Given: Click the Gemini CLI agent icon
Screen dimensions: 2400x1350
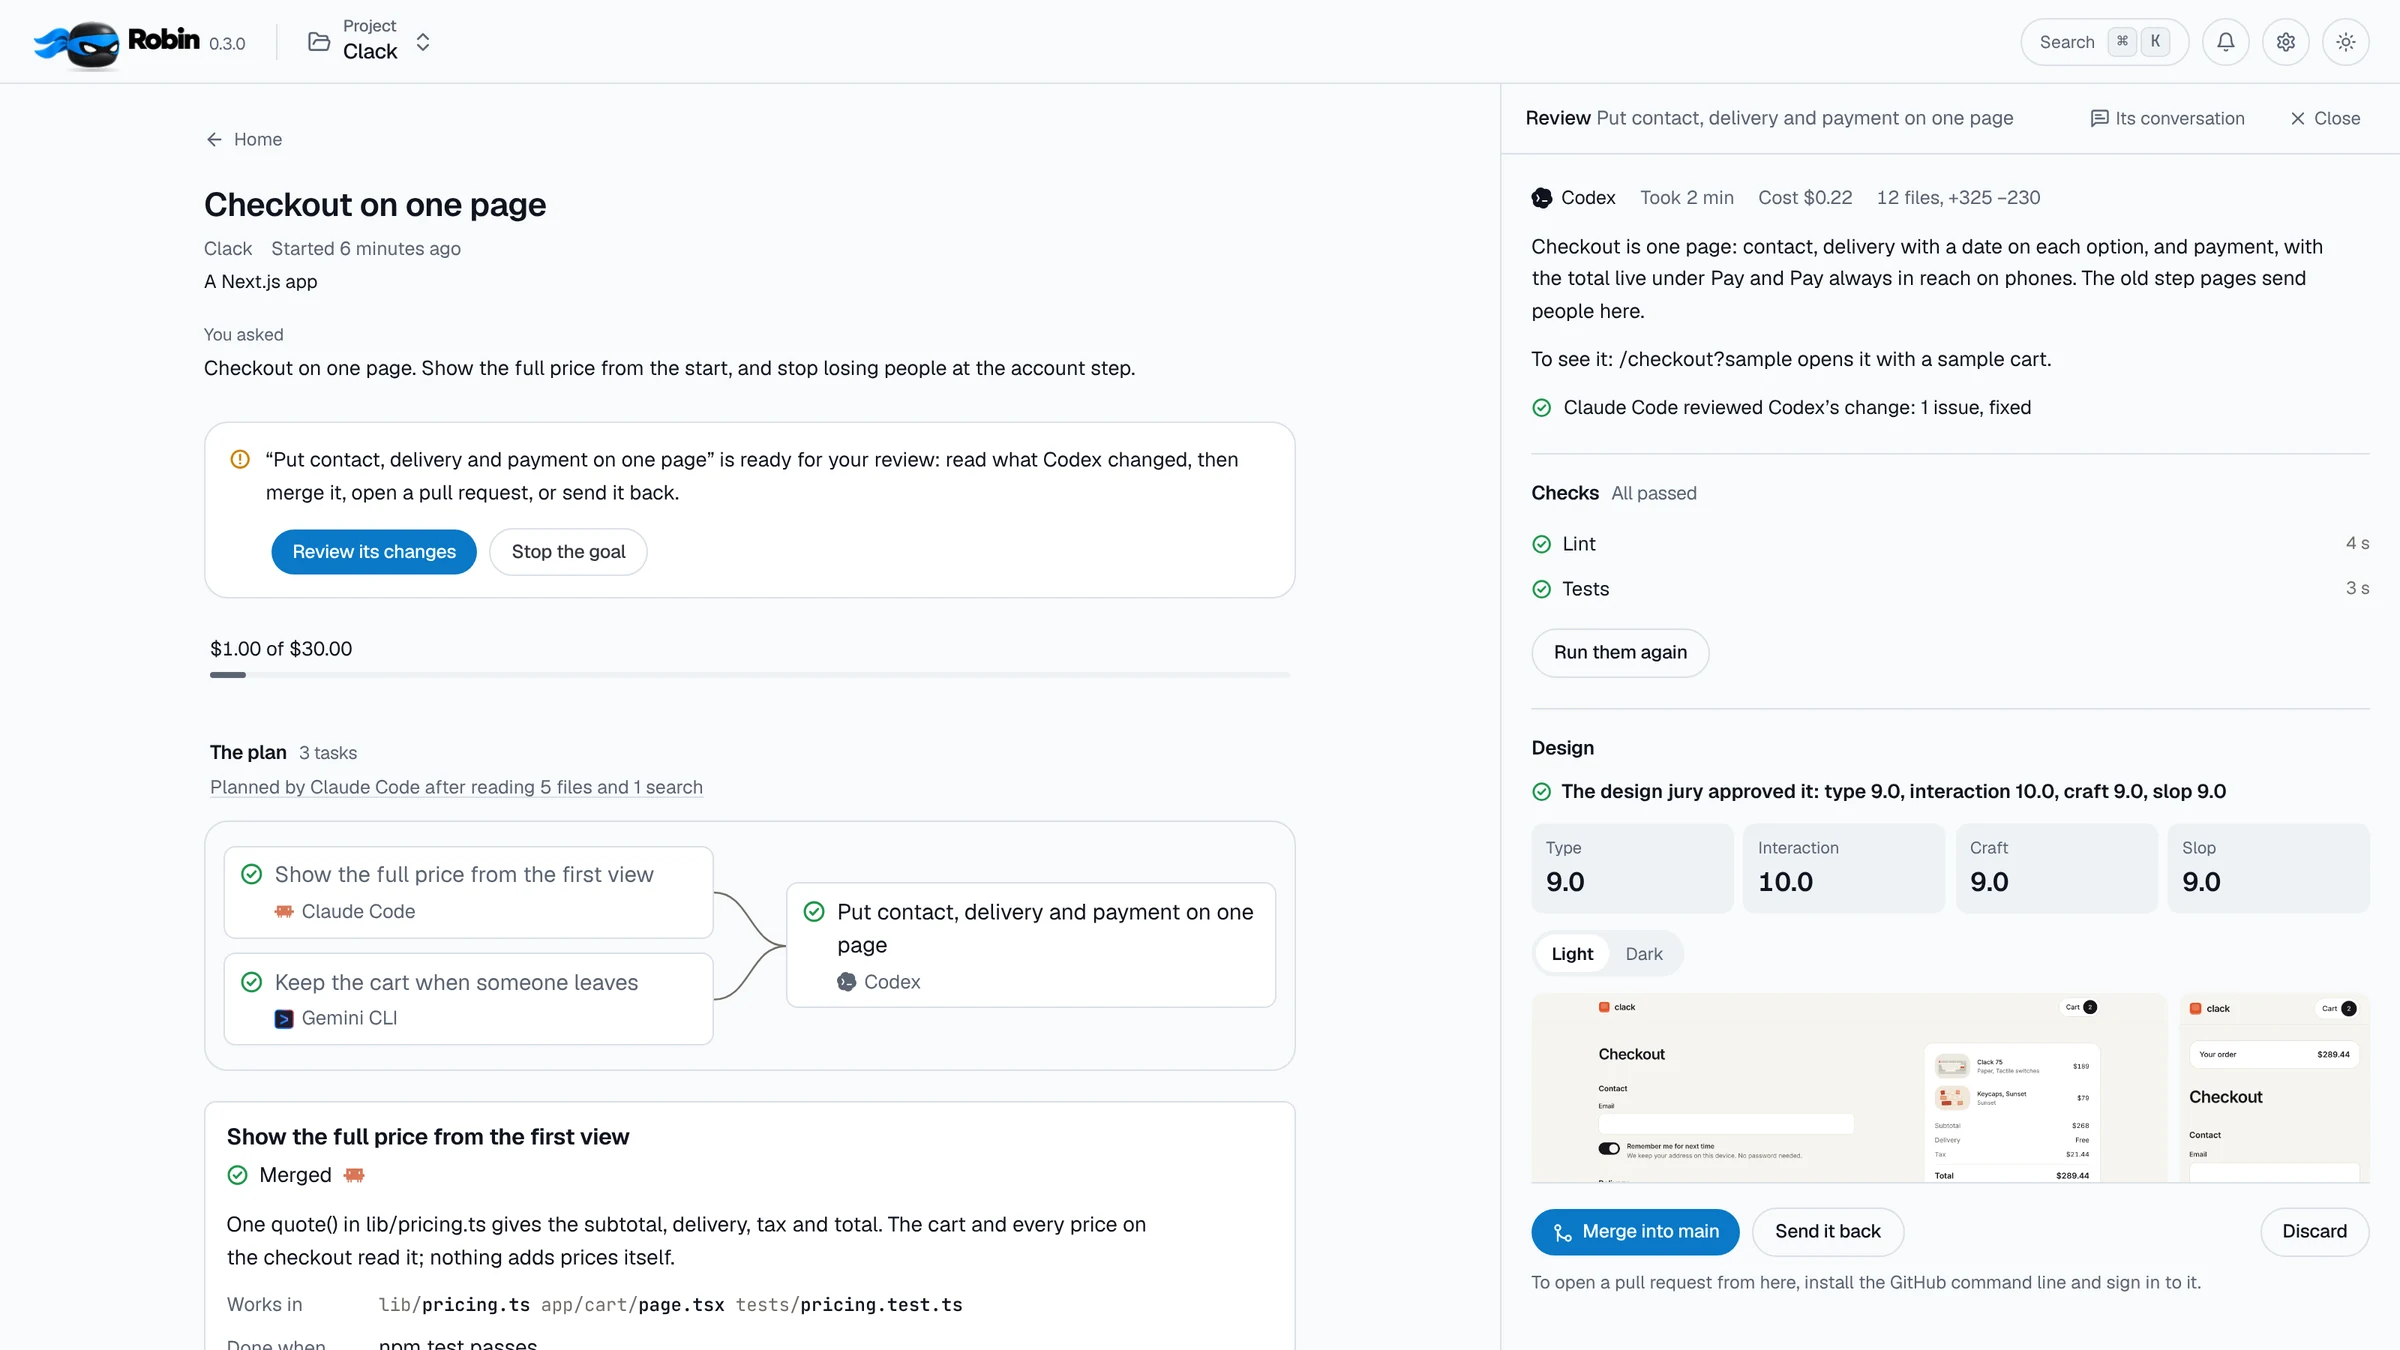Looking at the screenshot, I should pos(284,1018).
